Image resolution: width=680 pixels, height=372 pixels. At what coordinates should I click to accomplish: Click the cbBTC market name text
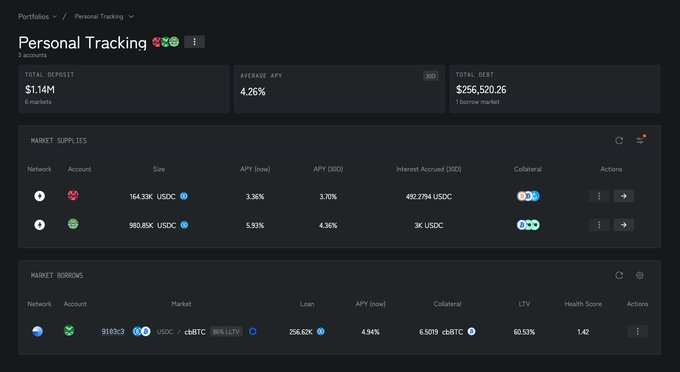(x=195, y=332)
